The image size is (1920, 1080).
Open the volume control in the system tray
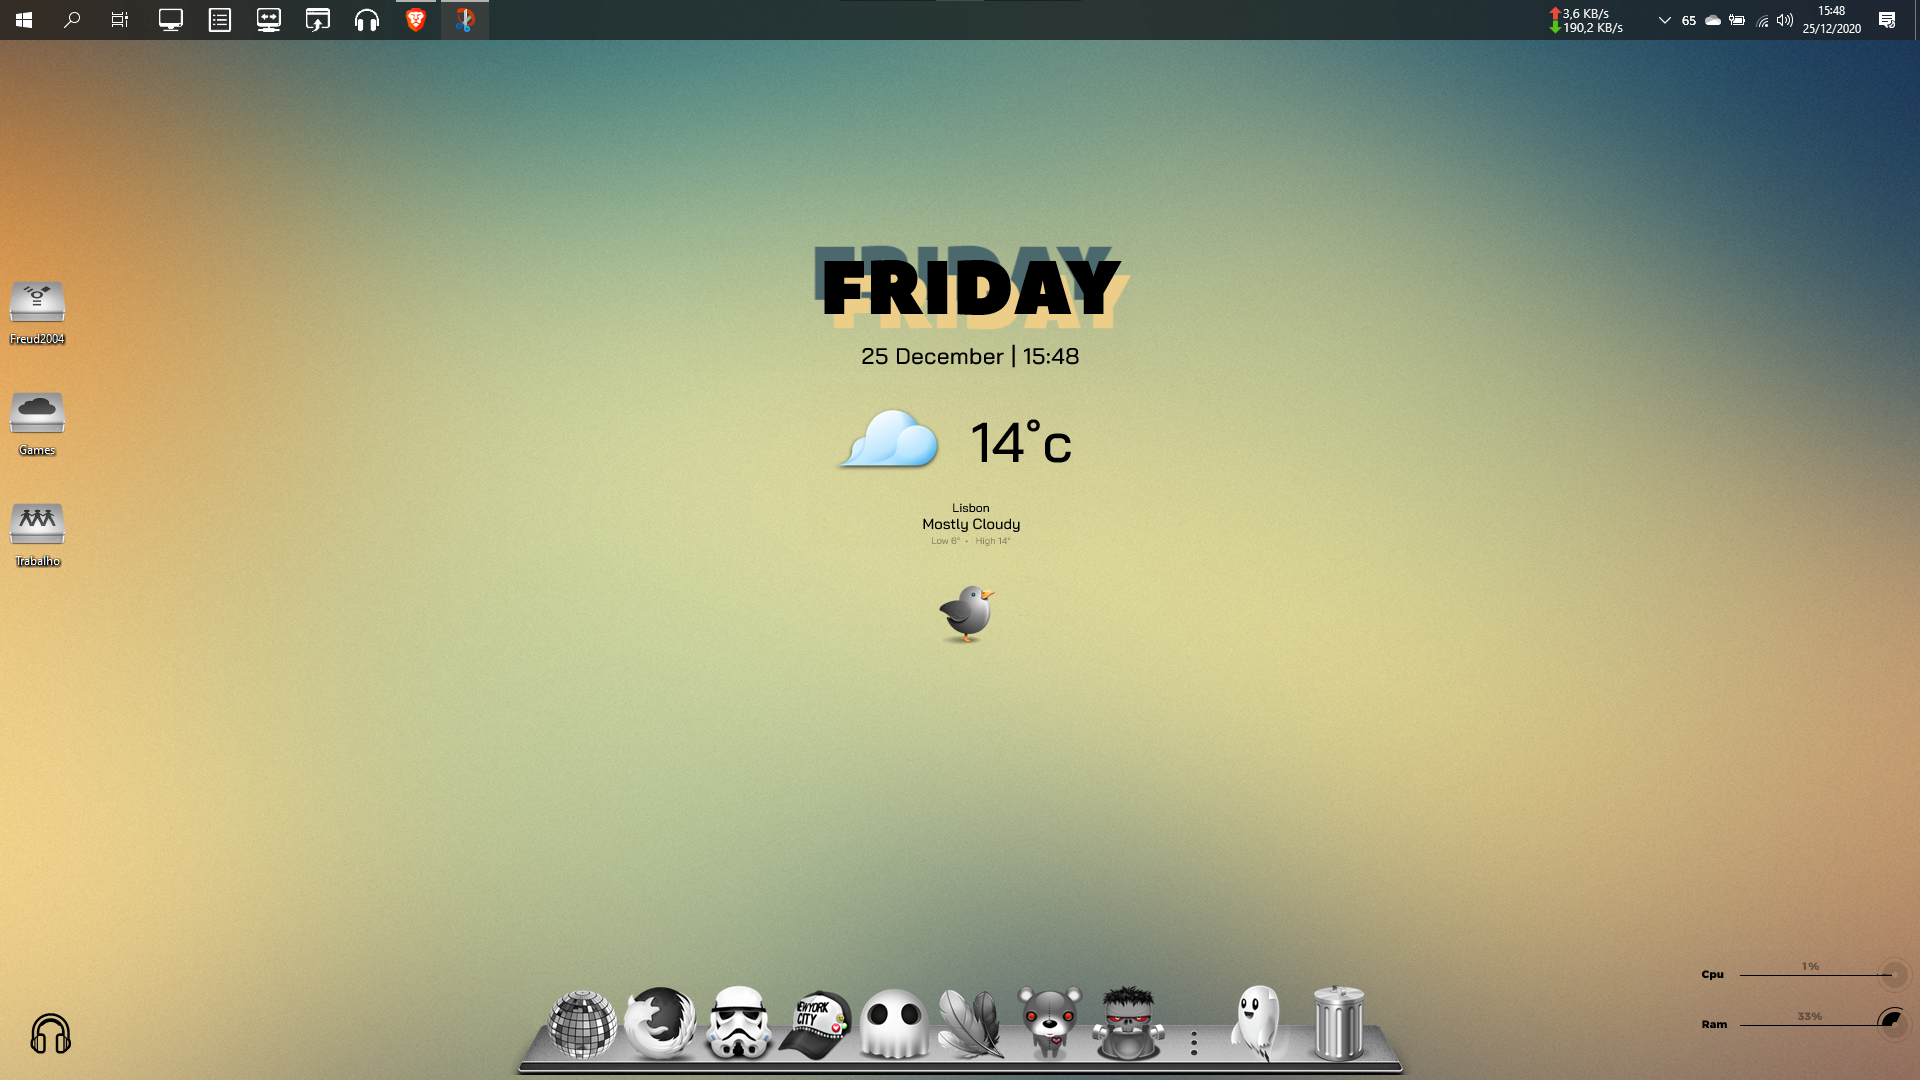click(x=1785, y=20)
